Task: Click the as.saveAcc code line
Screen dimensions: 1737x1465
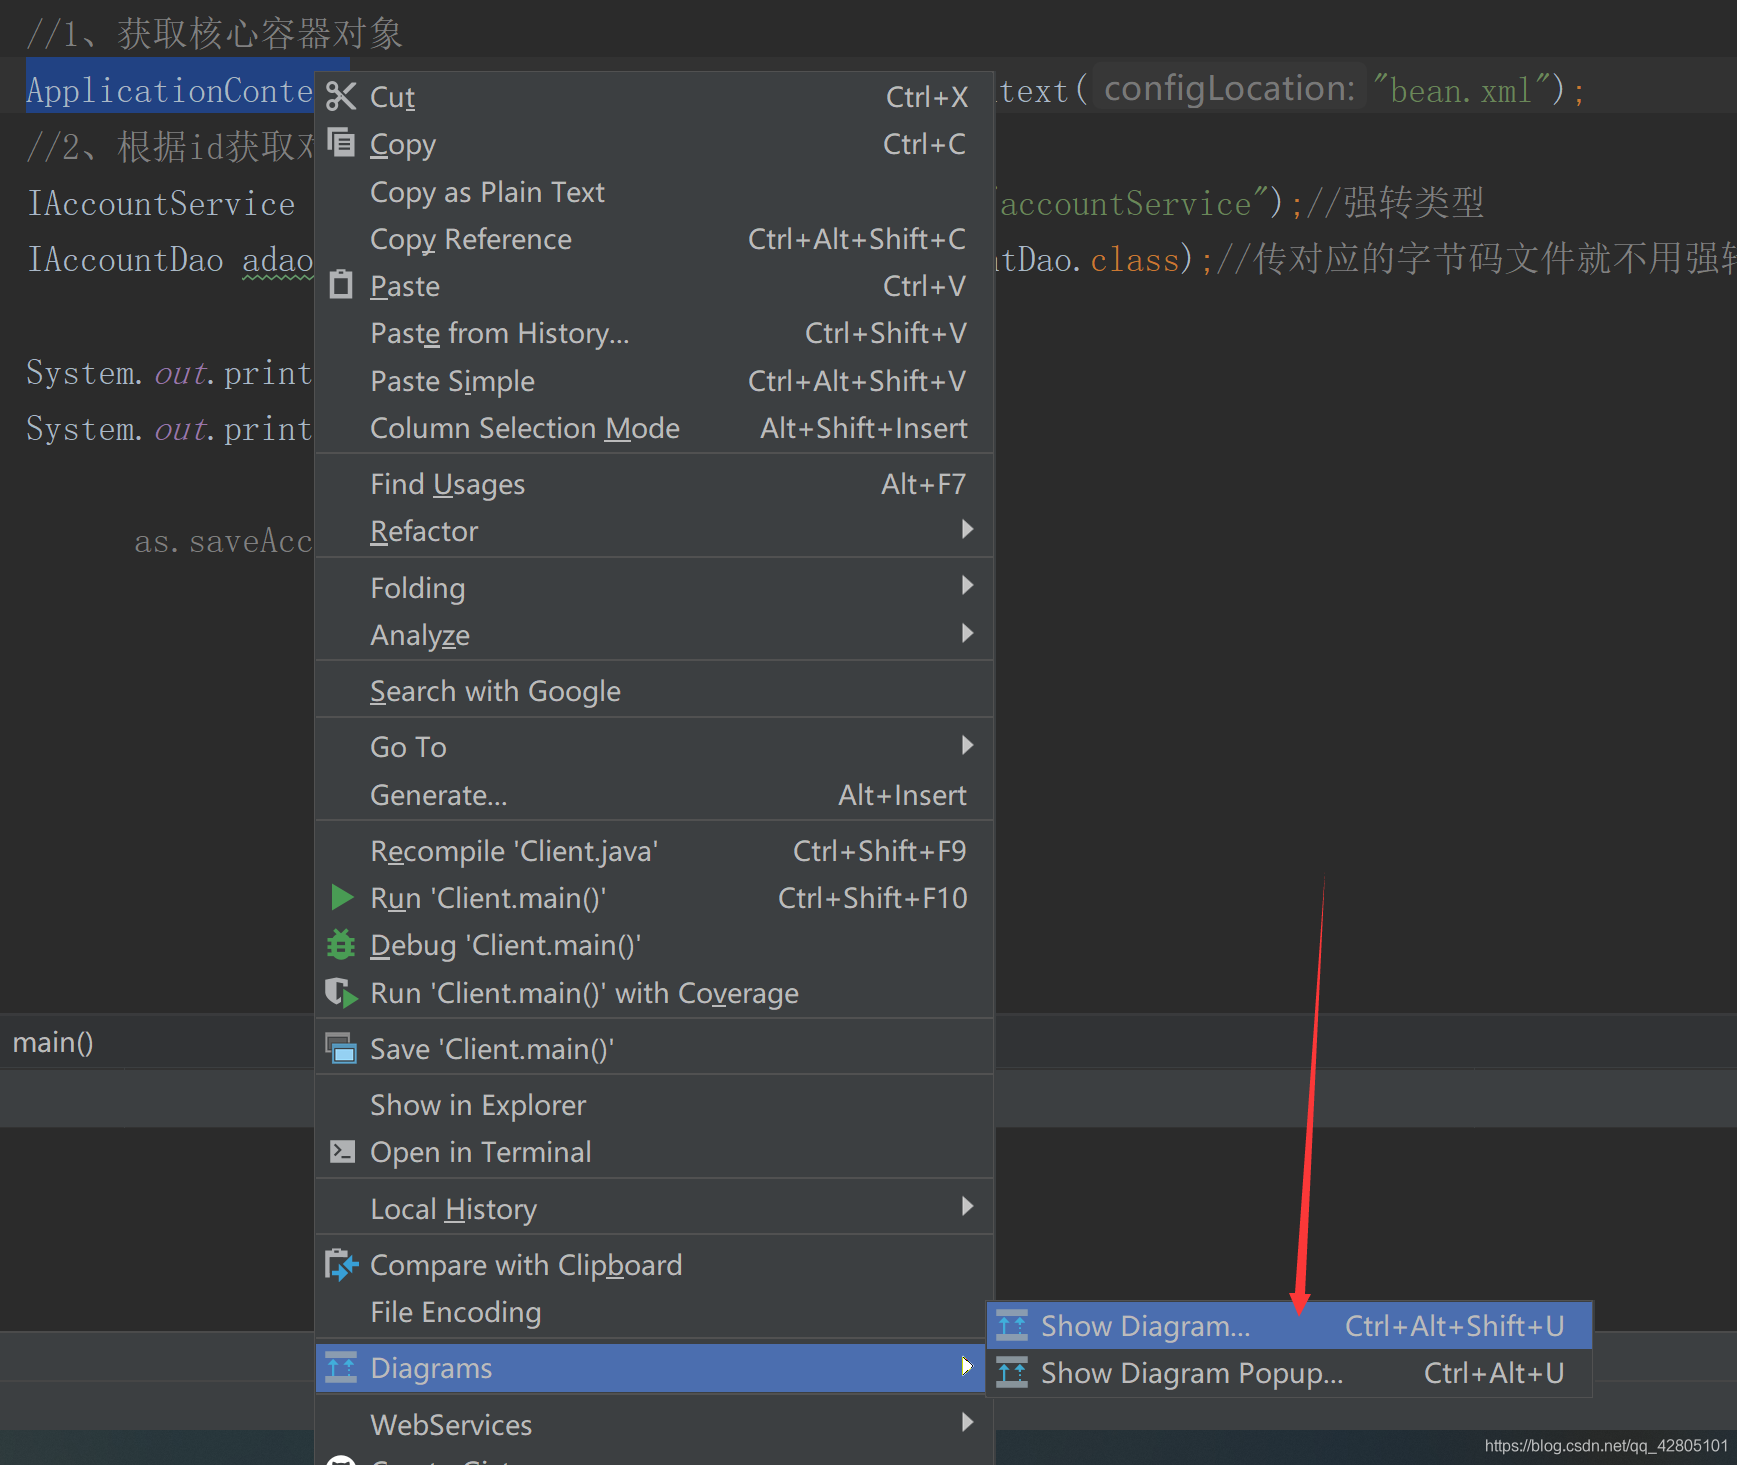Action: click(223, 541)
